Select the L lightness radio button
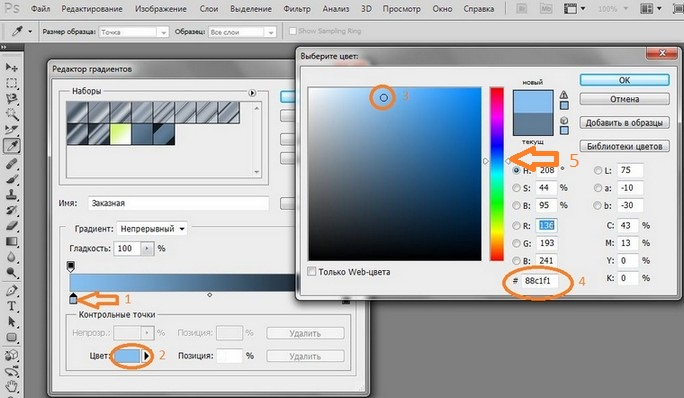The width and height of the screenshot is (684, 398). [x=598, y=171]
